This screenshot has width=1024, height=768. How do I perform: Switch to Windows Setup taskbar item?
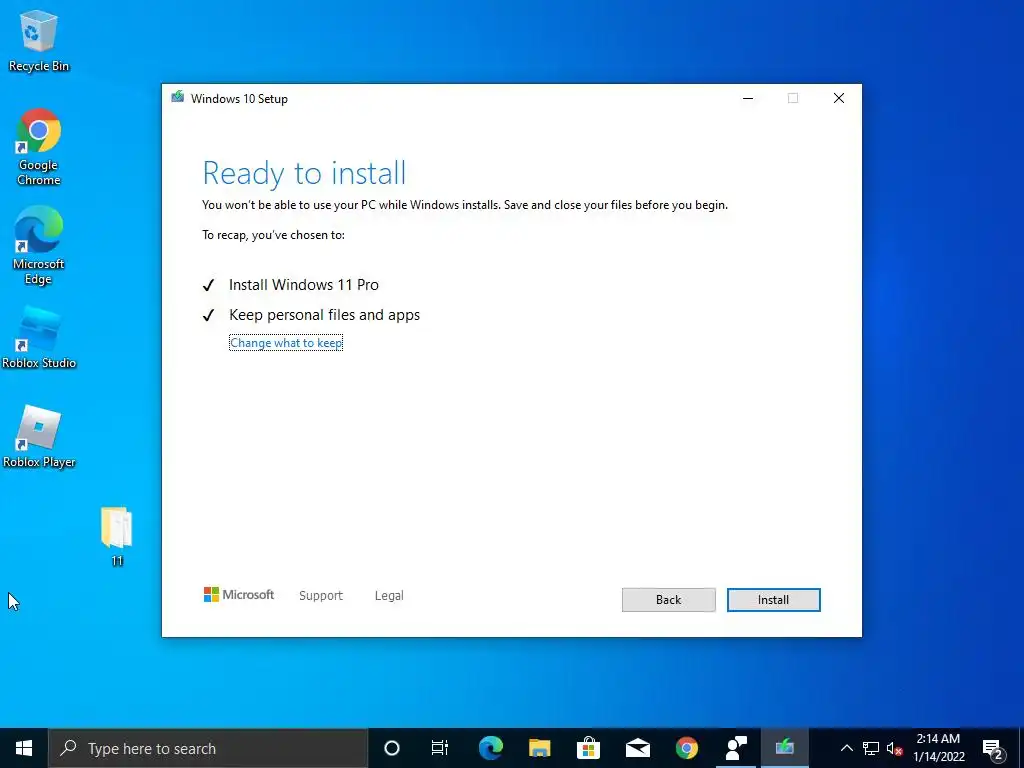coord(785,748)
